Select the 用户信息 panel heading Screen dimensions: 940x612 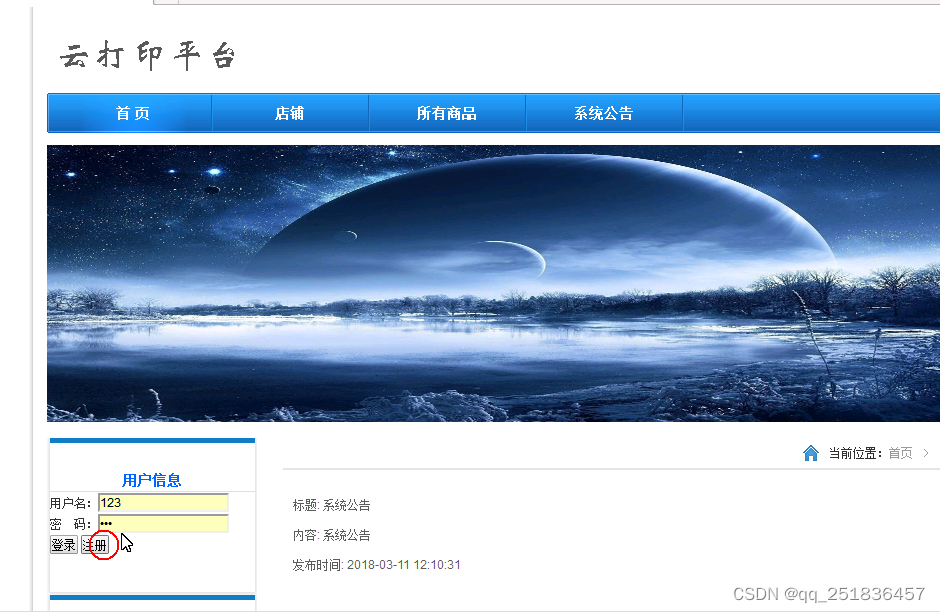[152, 480]
